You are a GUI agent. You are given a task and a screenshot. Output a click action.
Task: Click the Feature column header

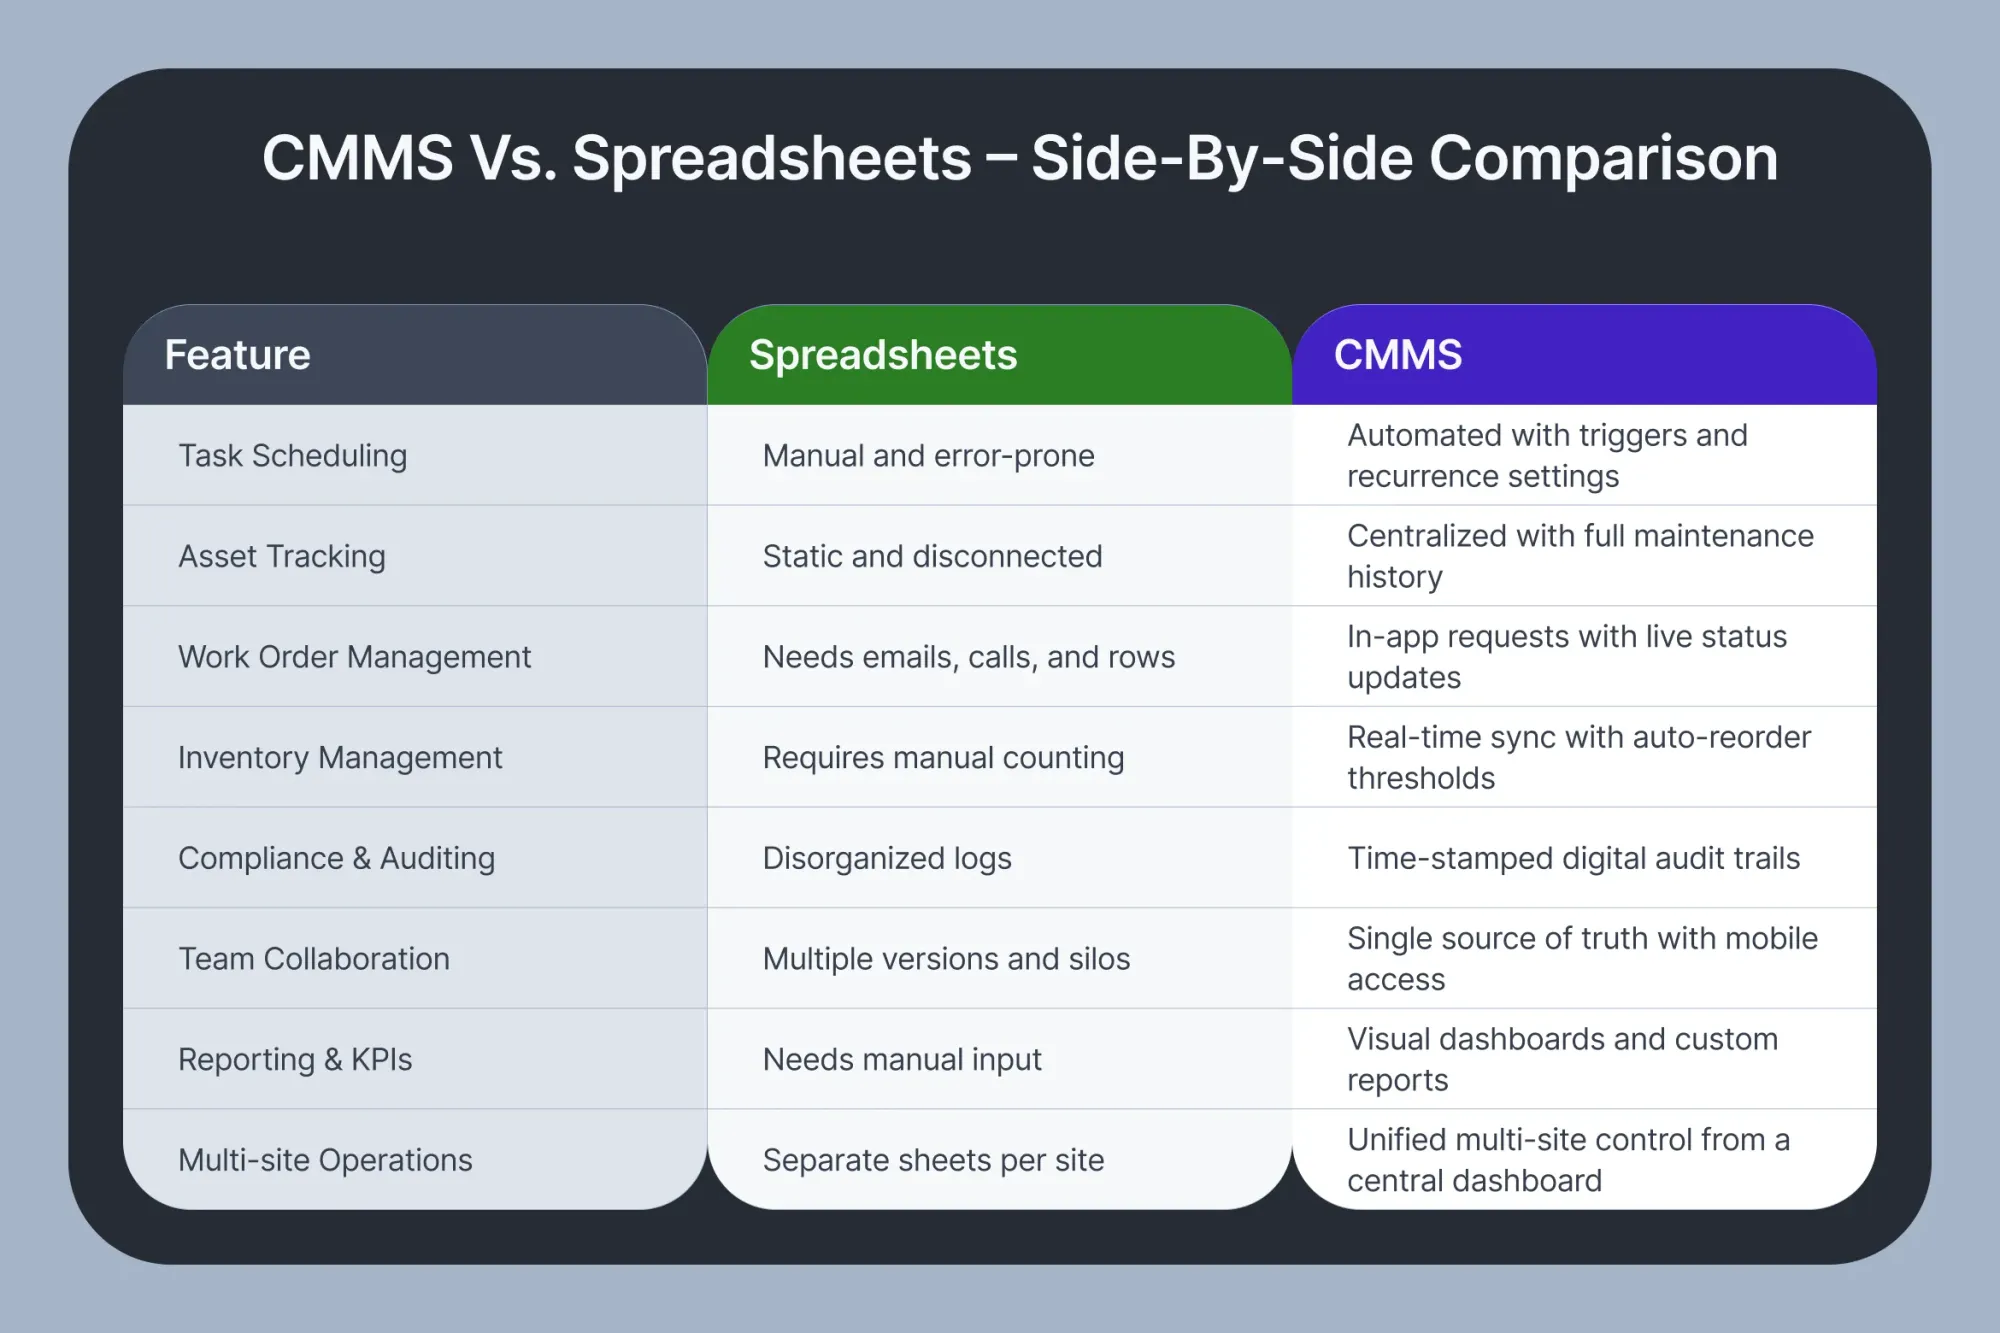coord(414,355)
